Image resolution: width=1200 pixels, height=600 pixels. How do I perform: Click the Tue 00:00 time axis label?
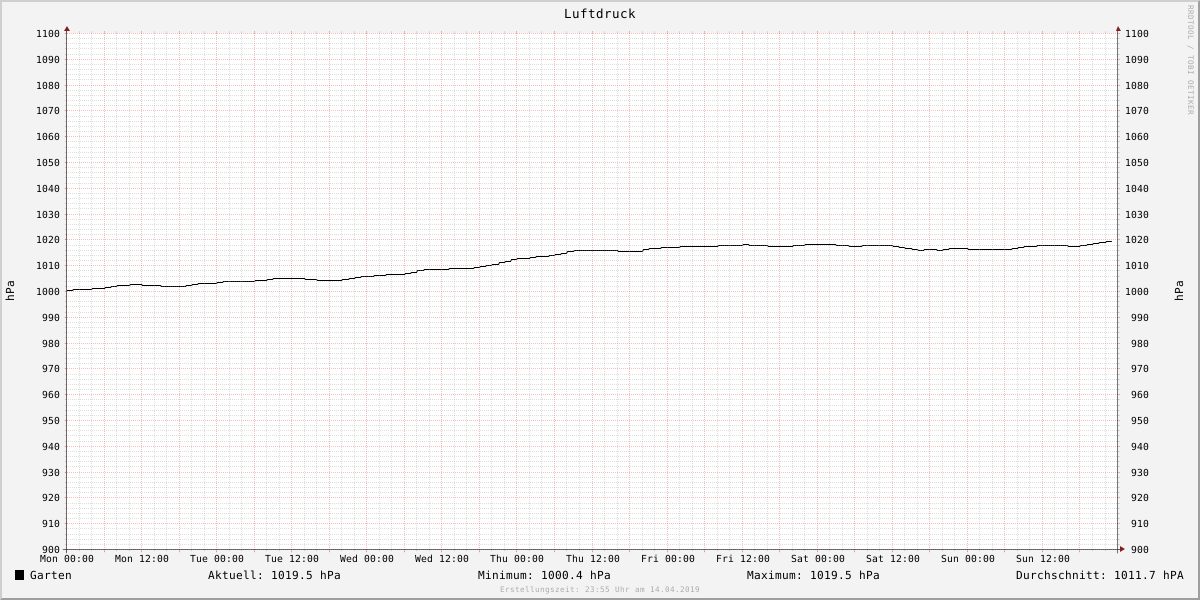point(217,559)
